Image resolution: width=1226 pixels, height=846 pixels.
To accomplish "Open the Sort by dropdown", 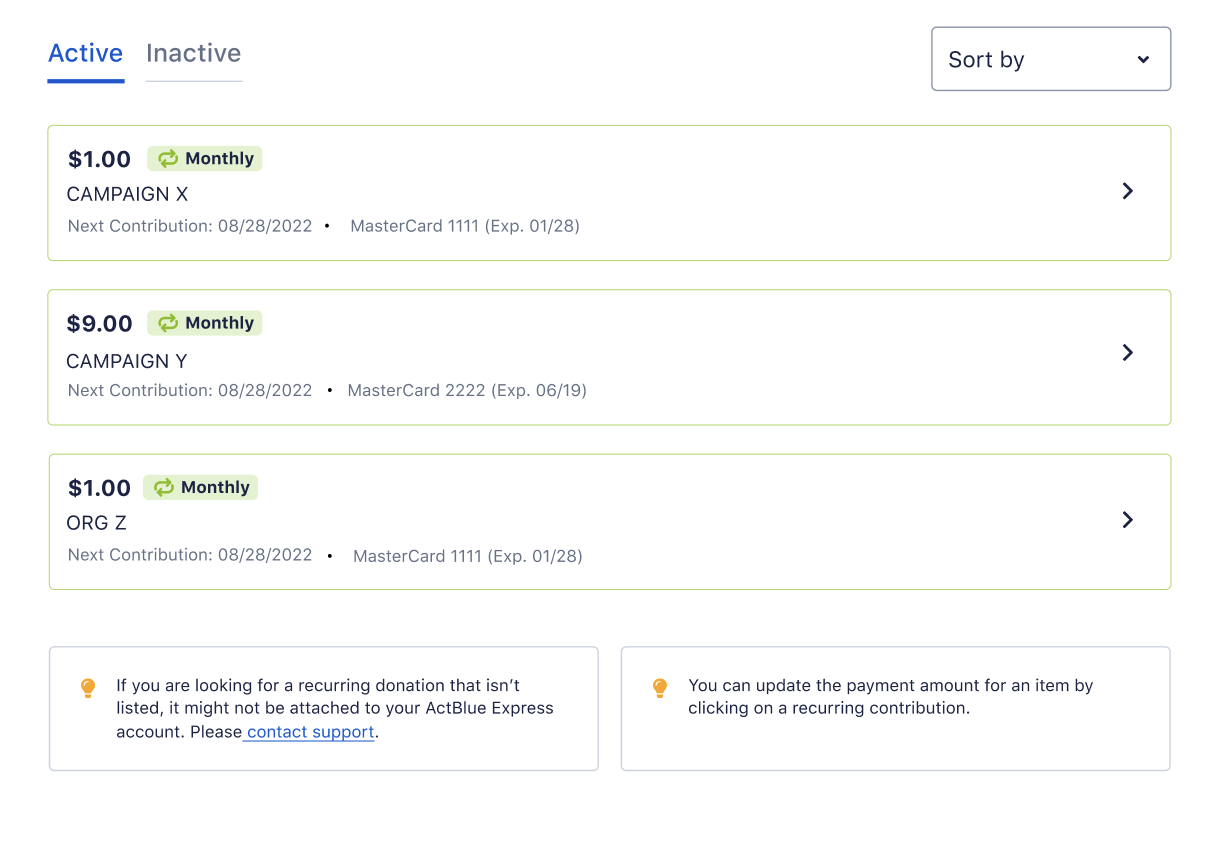I will [1050, 59].
